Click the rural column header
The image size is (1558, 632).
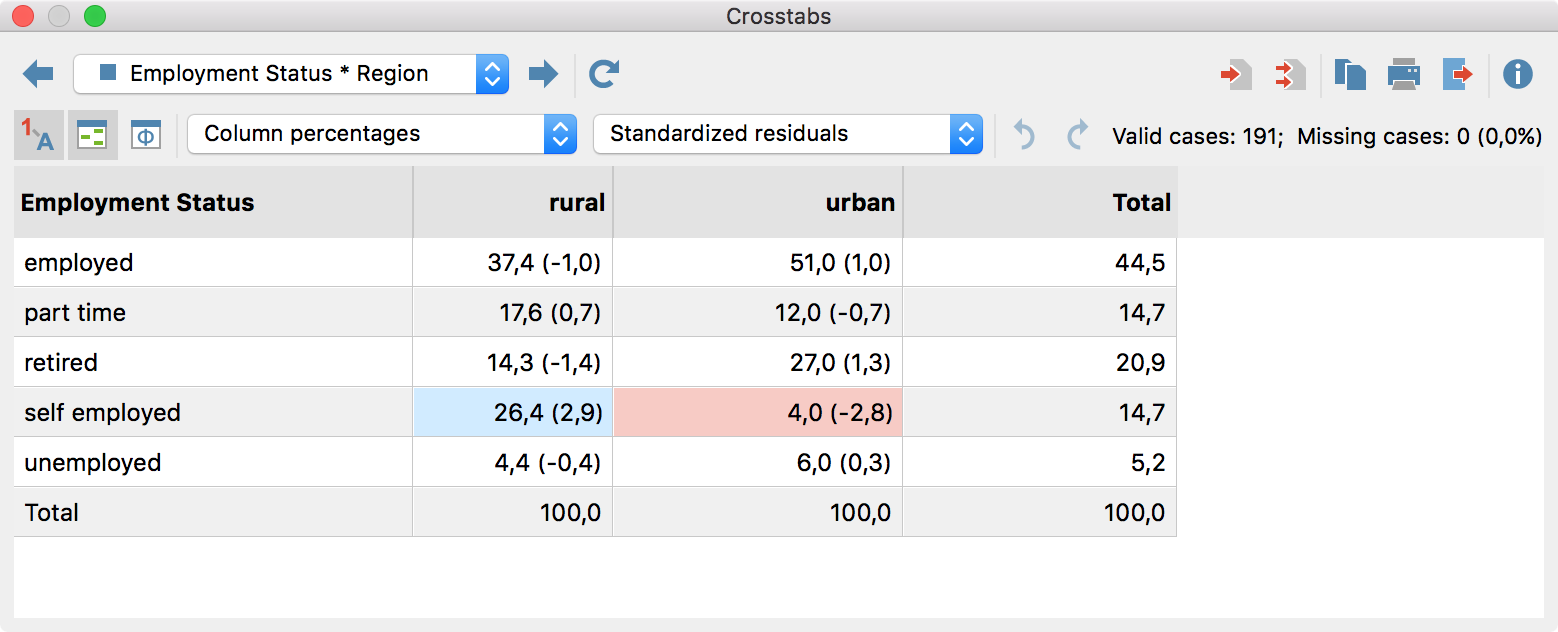[512, 203]
